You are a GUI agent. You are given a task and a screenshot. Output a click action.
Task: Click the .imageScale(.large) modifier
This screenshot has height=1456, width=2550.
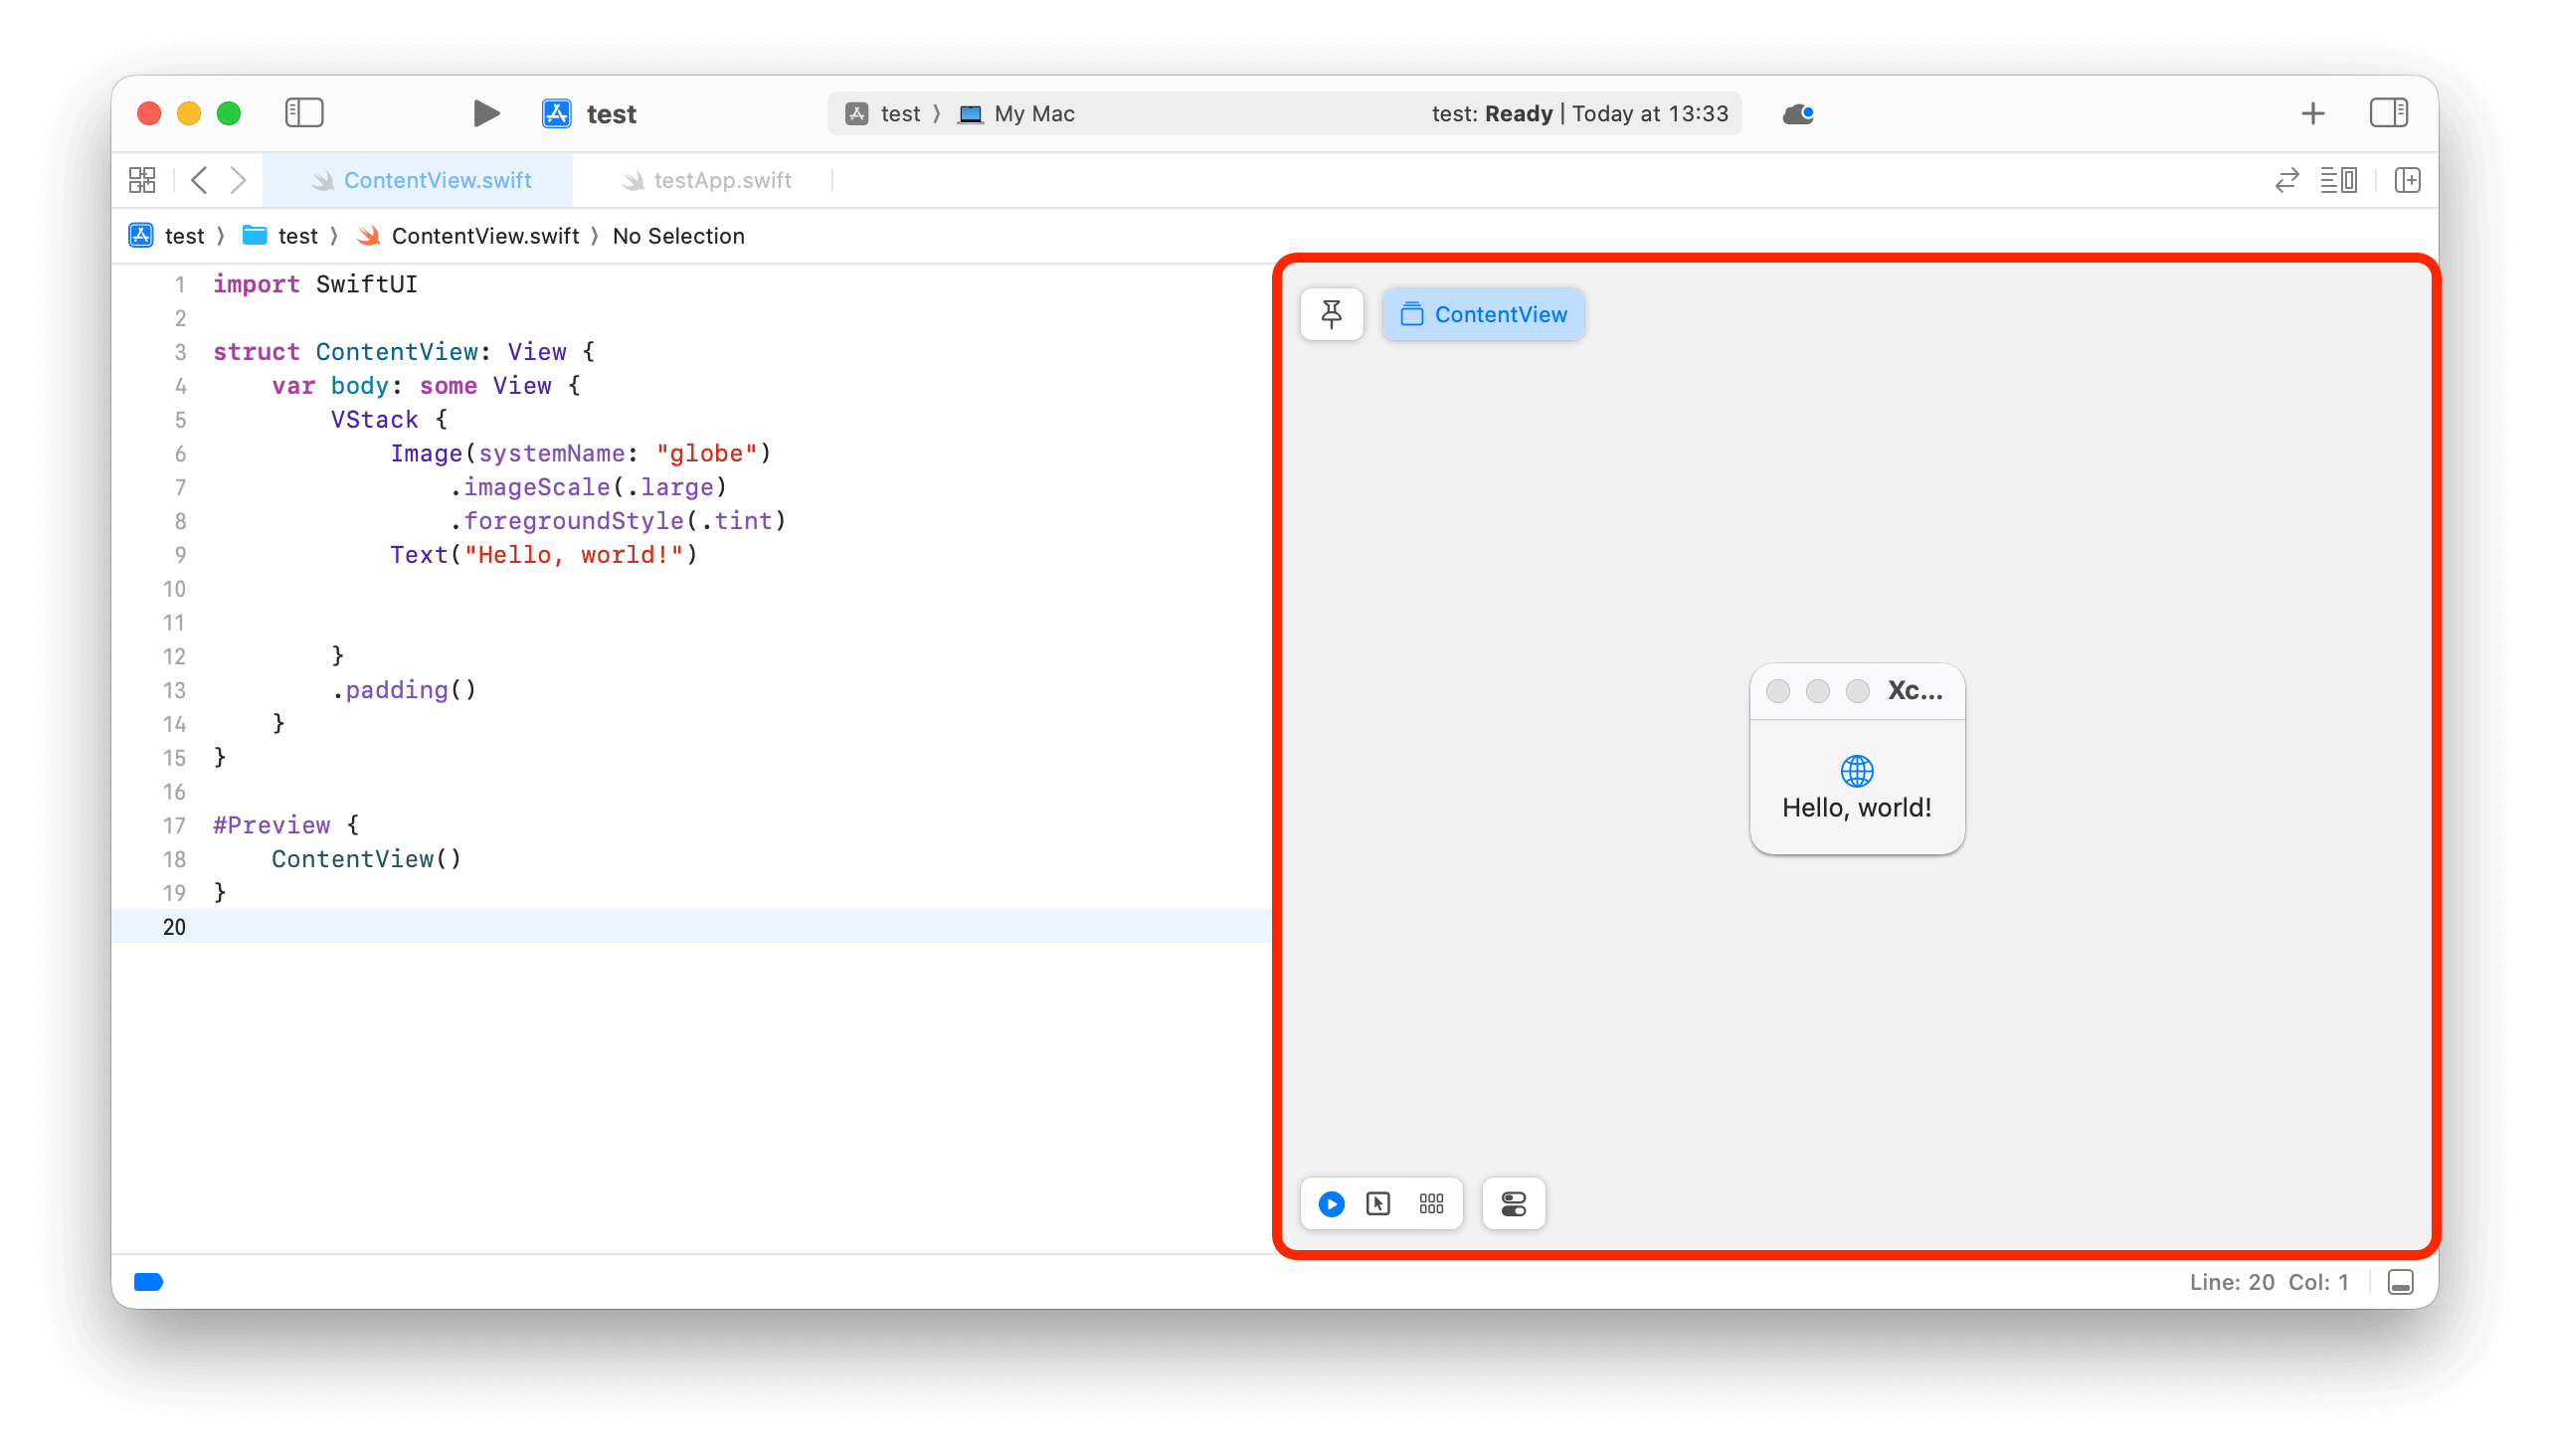tap(588, 487)
